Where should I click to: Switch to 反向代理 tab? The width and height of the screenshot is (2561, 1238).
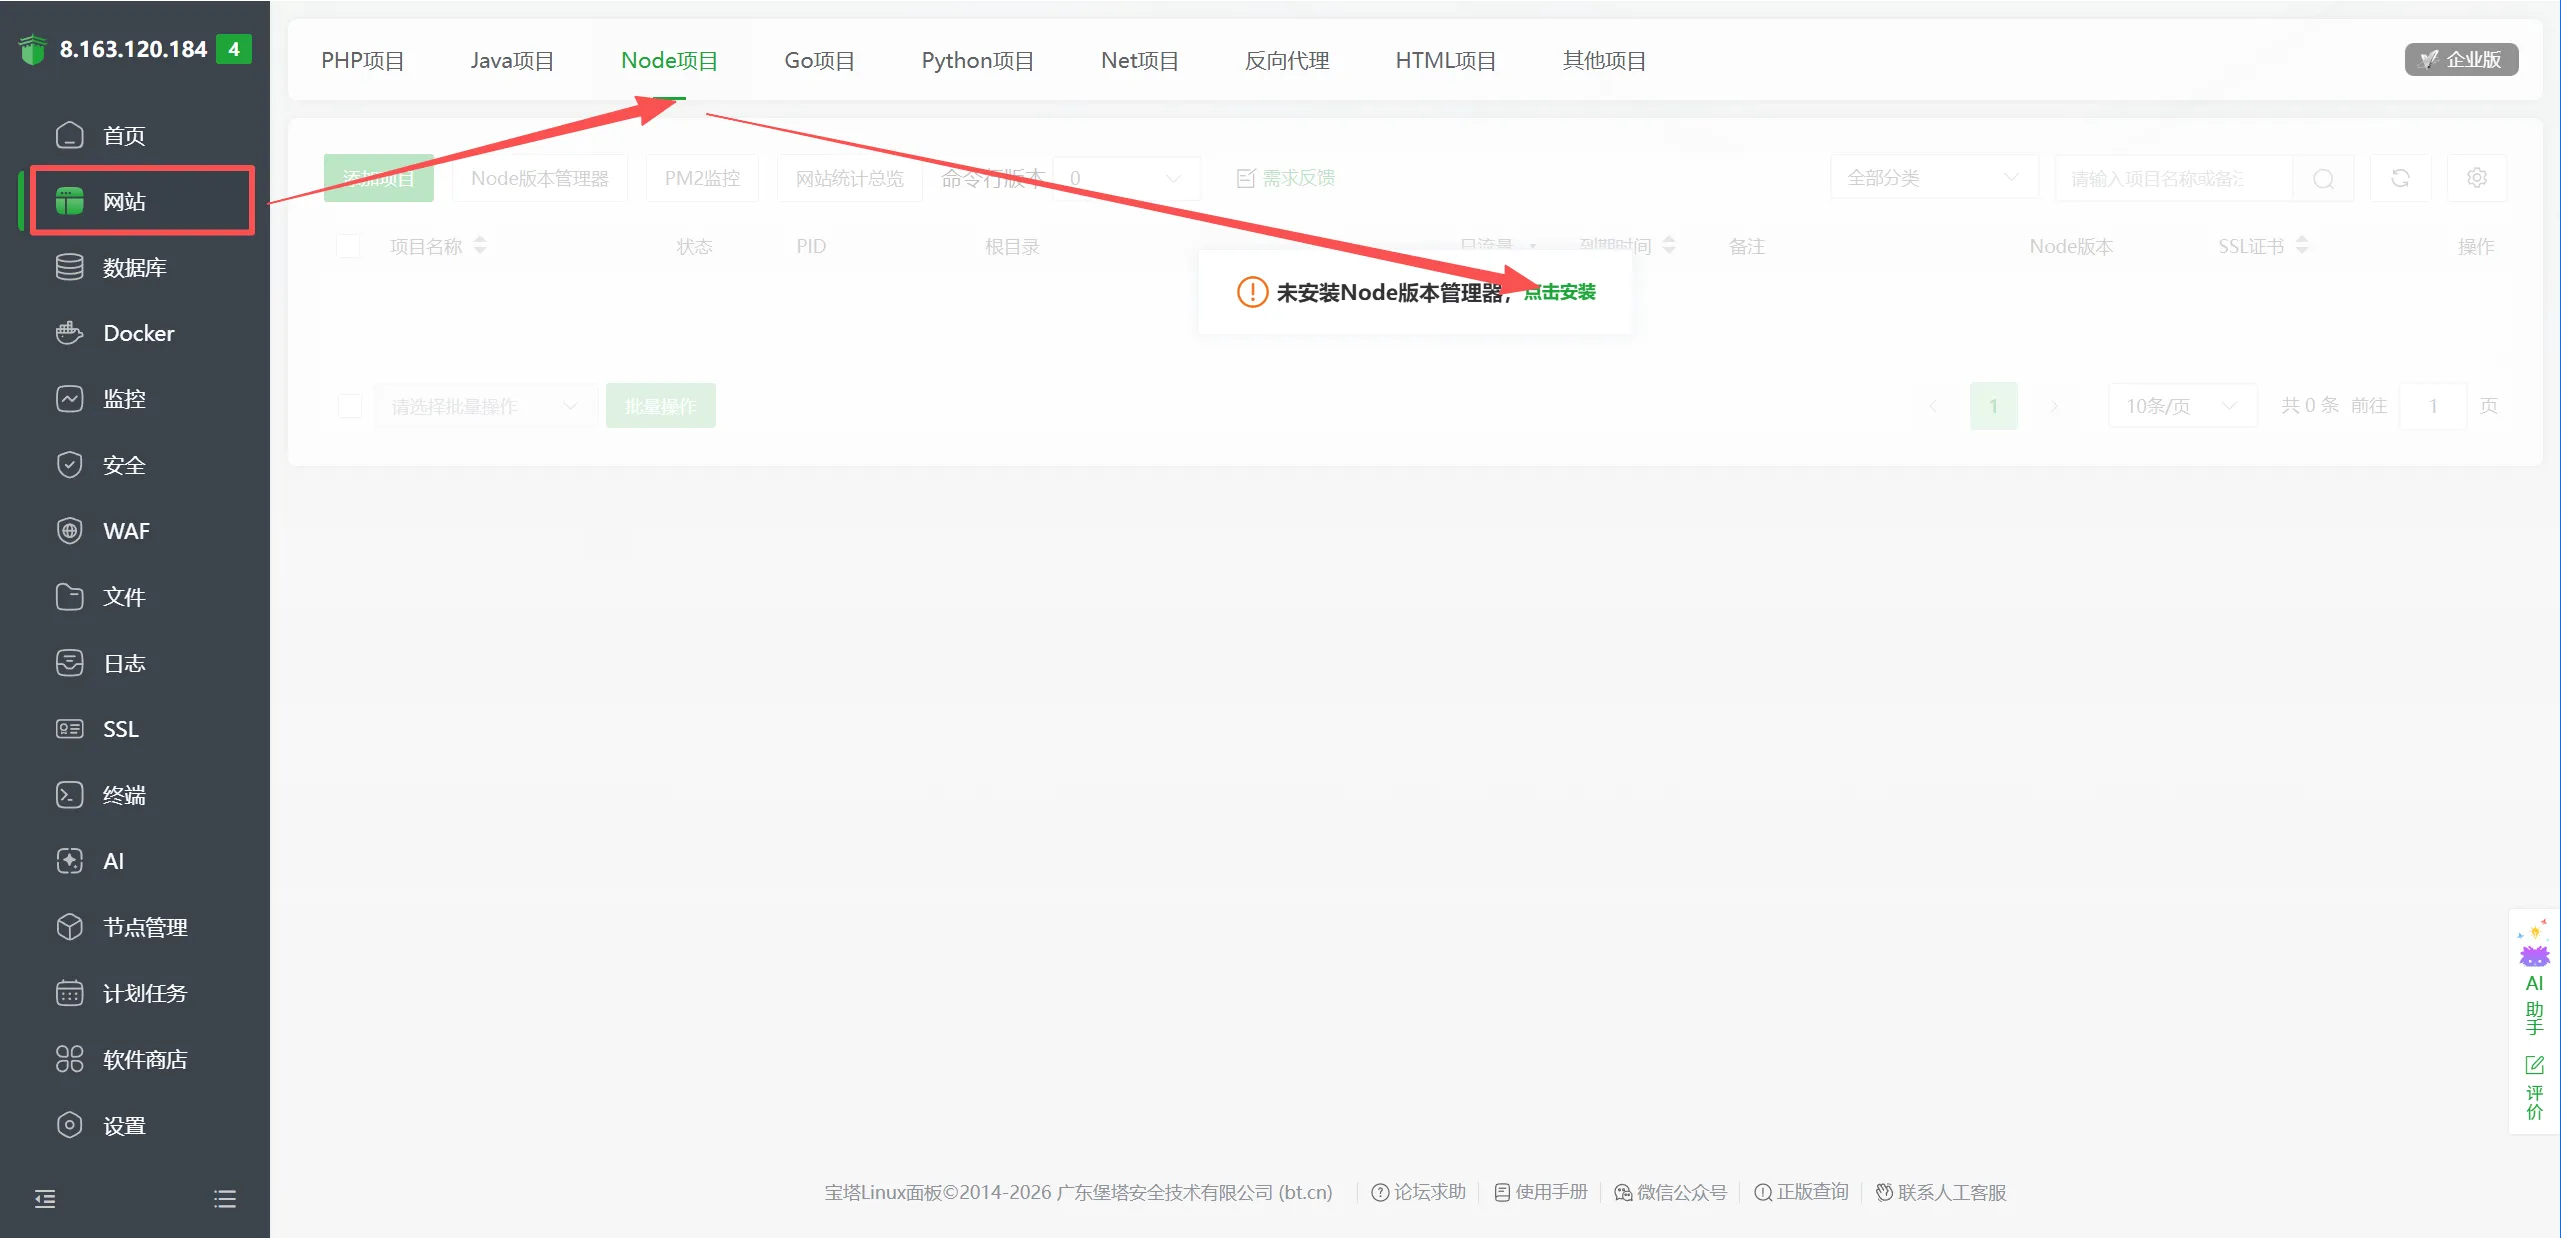(1287, 60)
